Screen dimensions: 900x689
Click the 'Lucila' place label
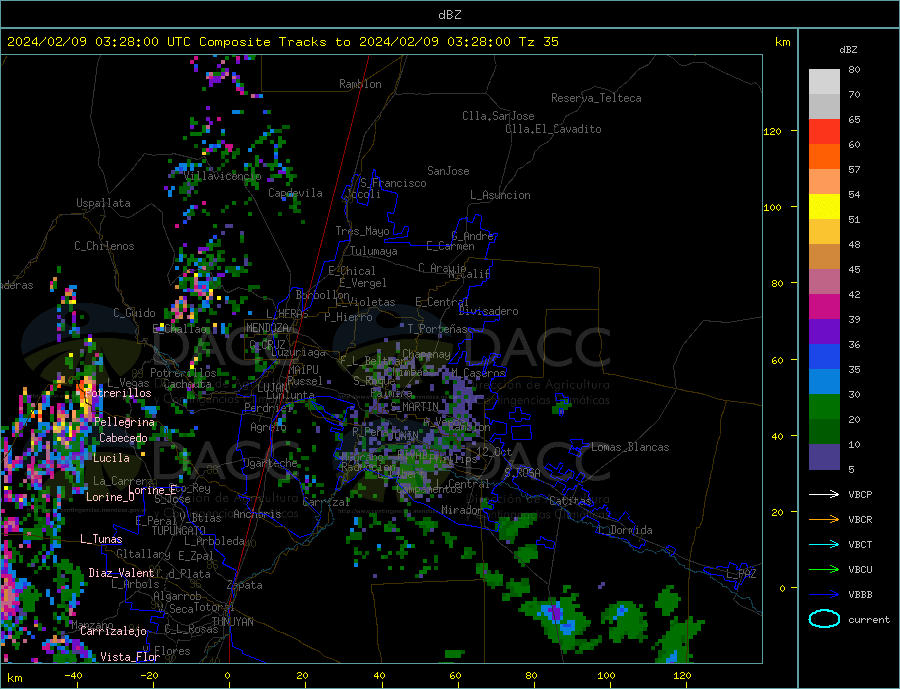pos(111,458)
